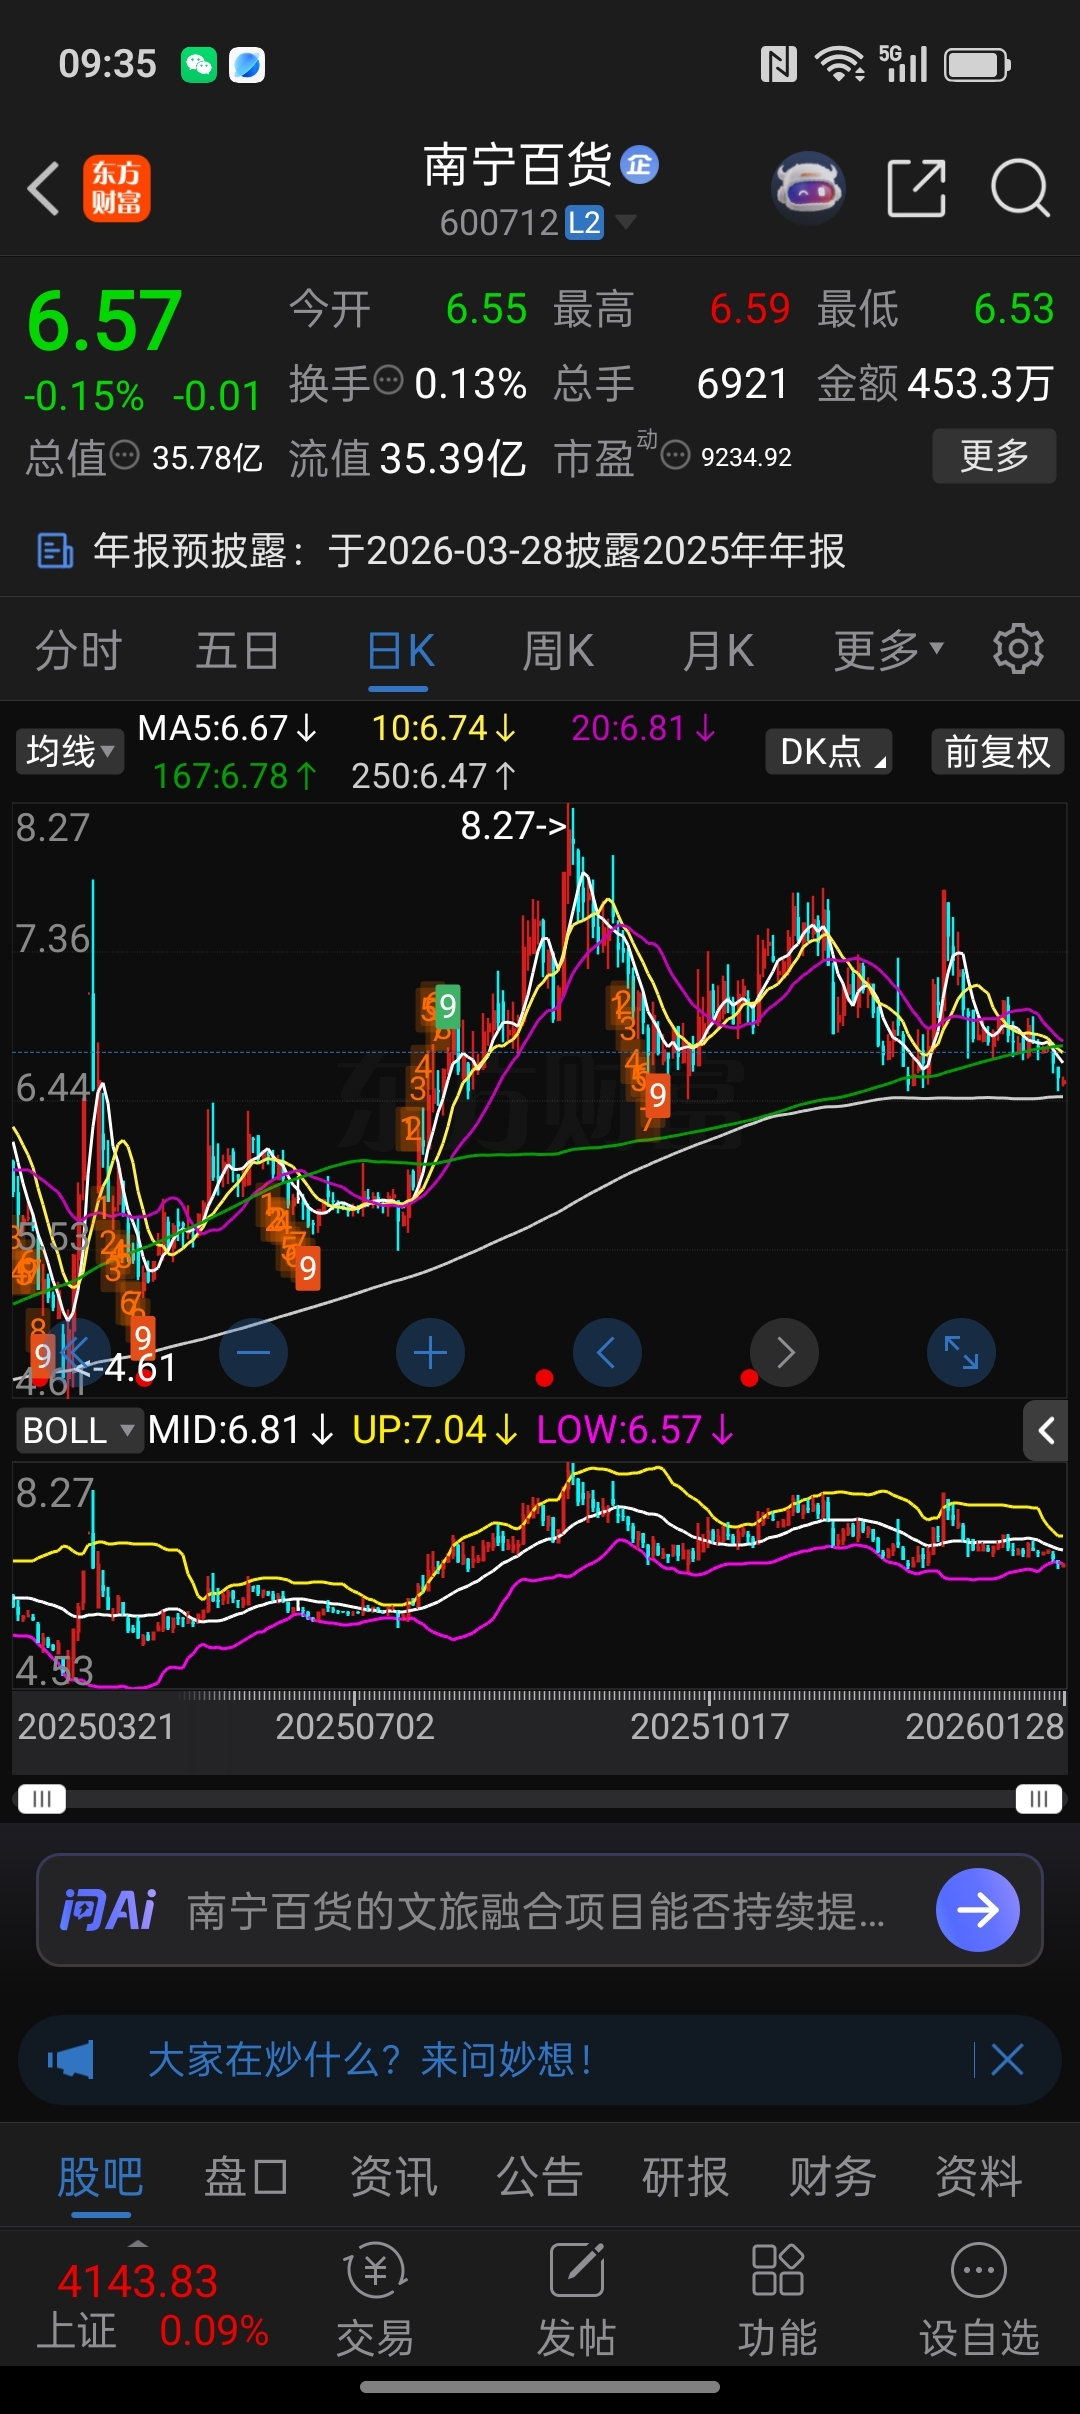Open the 盘口 tab
1080x2414 pixels.
click(246, 2176)
